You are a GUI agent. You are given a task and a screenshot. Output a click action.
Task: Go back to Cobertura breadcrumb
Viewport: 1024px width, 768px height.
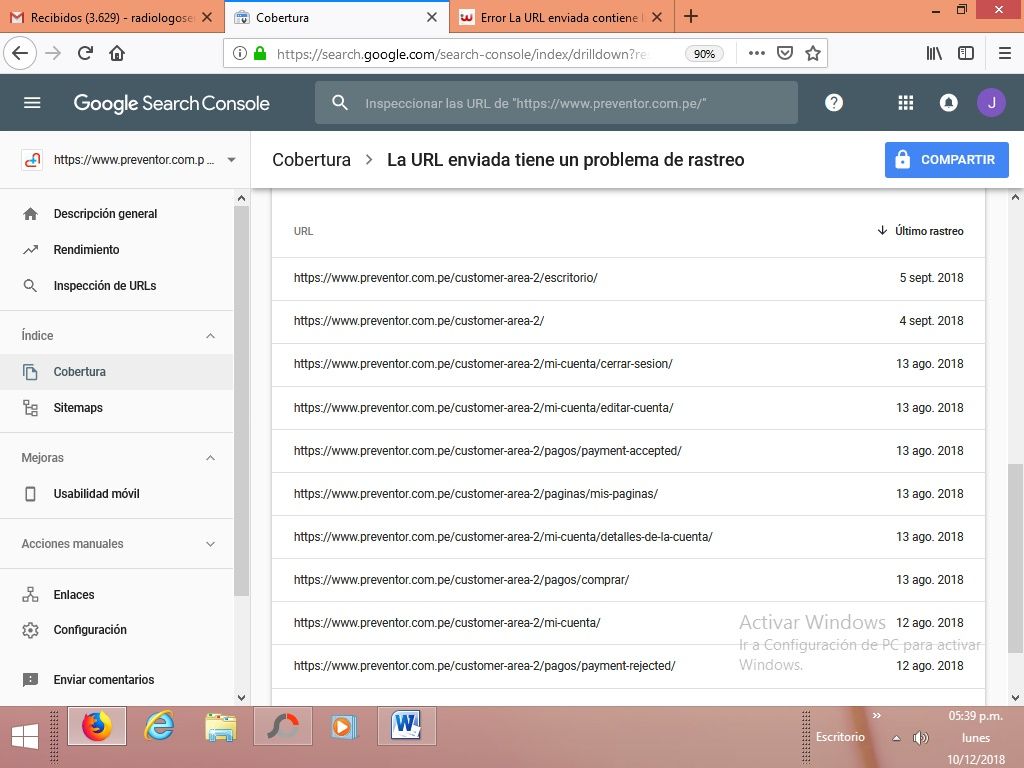(311, 159)
